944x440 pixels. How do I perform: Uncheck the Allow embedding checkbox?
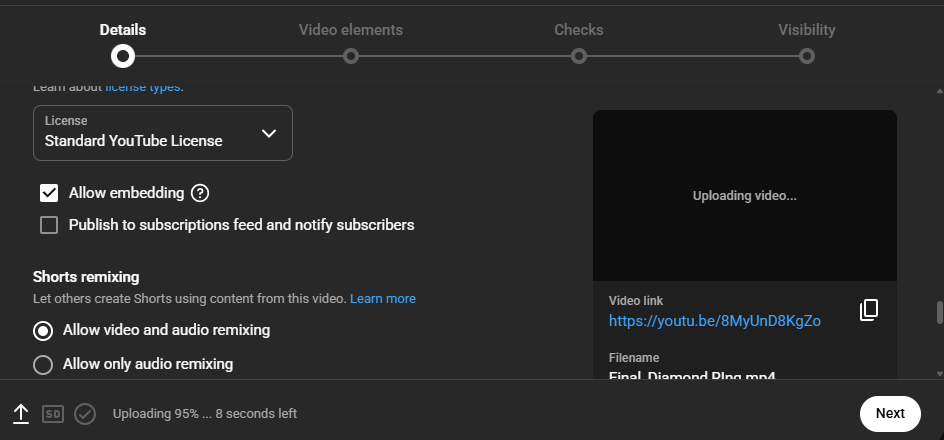tap(49, 193)
